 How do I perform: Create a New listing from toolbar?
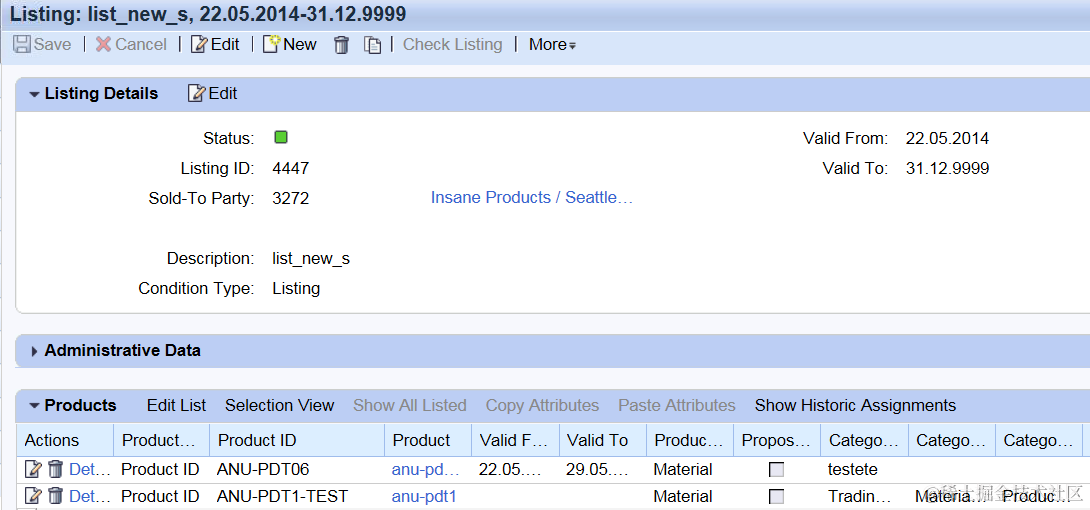(290, 44)
